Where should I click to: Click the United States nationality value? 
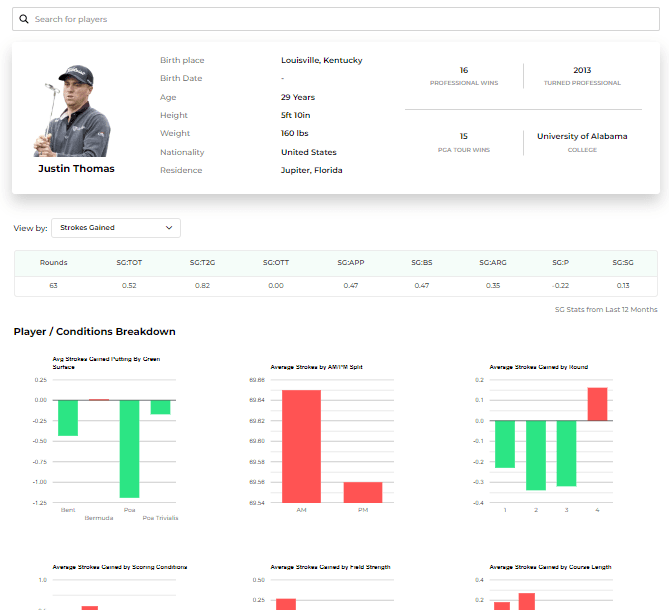pos(308,152)
